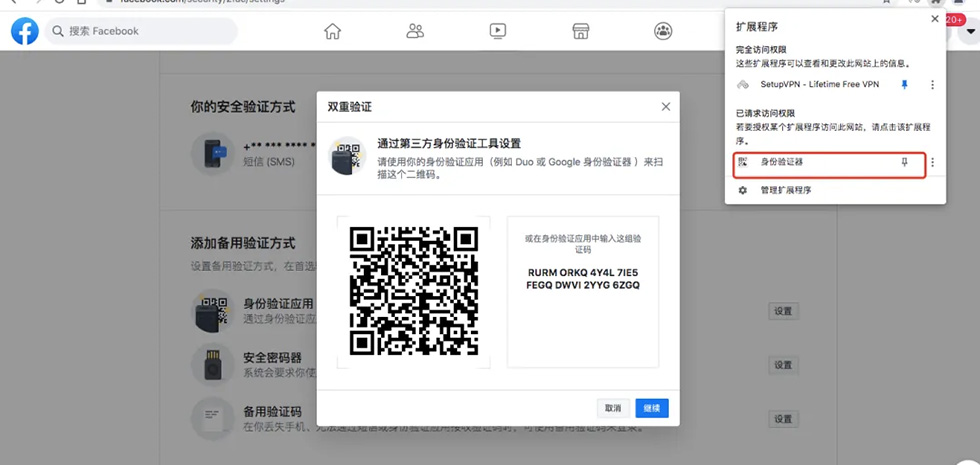Screen dimensions: 980x465
Task: Click the 继续 button in dialog
Action: click(652, 408)
